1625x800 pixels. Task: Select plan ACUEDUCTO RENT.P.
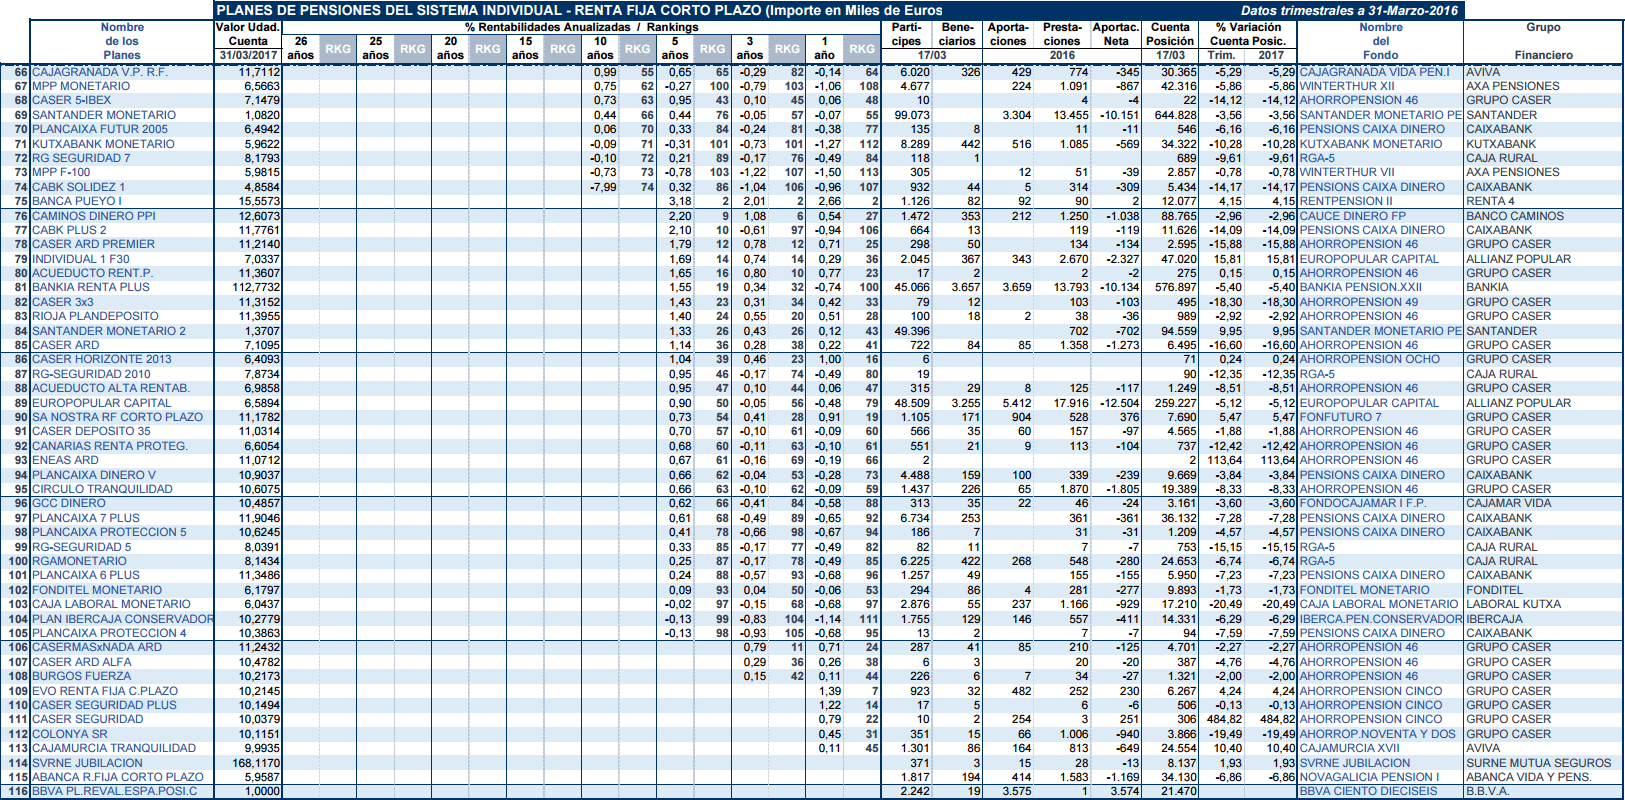tap(92, 273)
